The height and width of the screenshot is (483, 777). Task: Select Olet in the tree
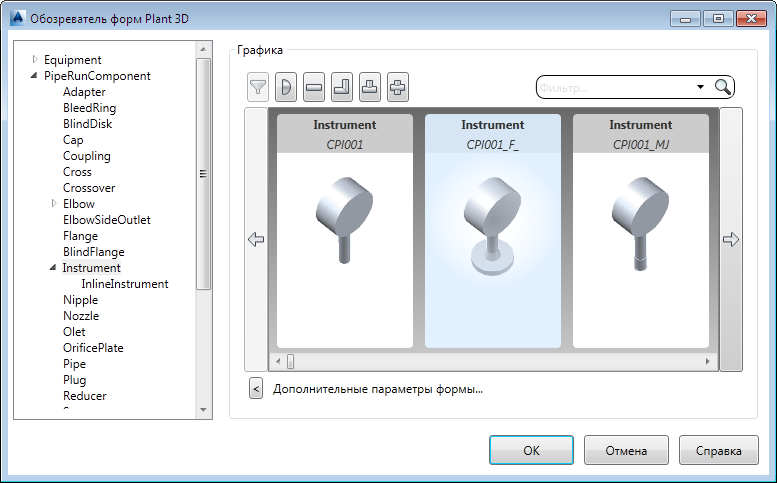(x=74, y=331)
